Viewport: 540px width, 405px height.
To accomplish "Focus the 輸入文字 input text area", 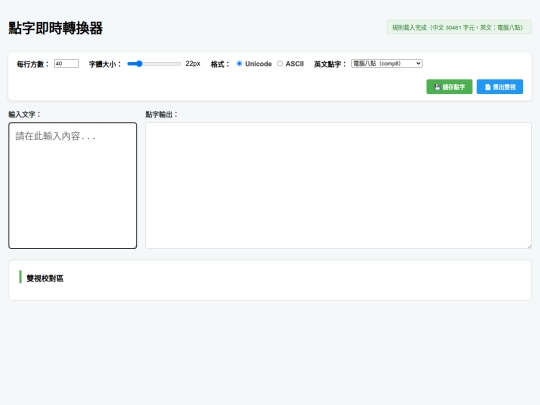I will pyautogui.click(x=73, y=185).
